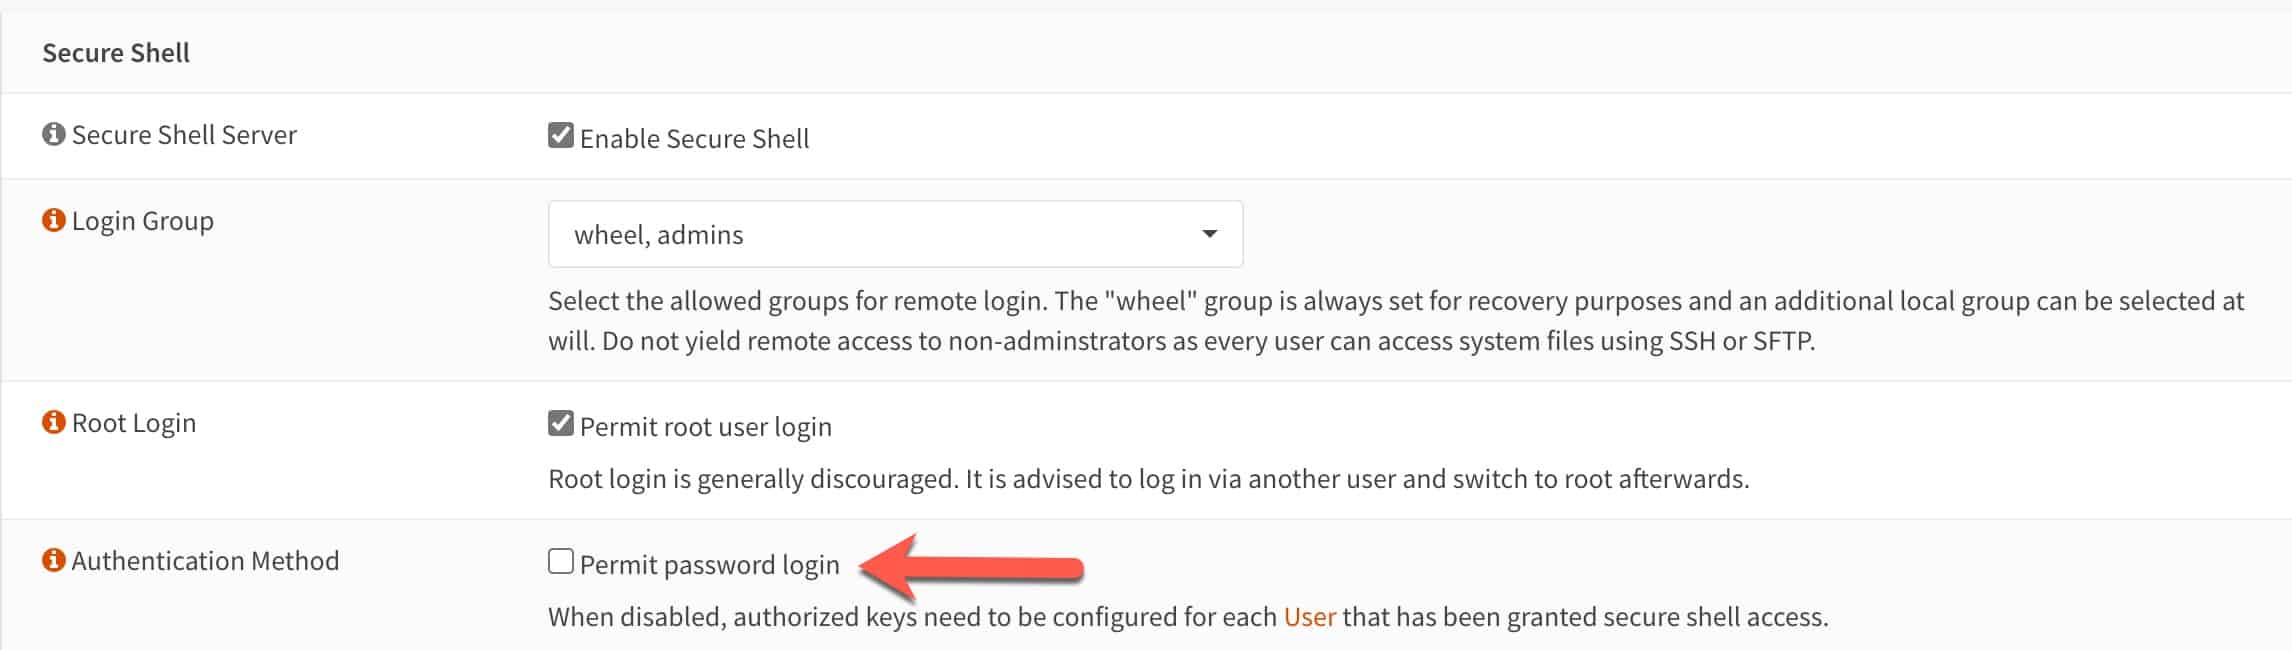Screen dimensions: 2292x650
Task: Select the 'wheel, admins' value text
Action: 659,235
